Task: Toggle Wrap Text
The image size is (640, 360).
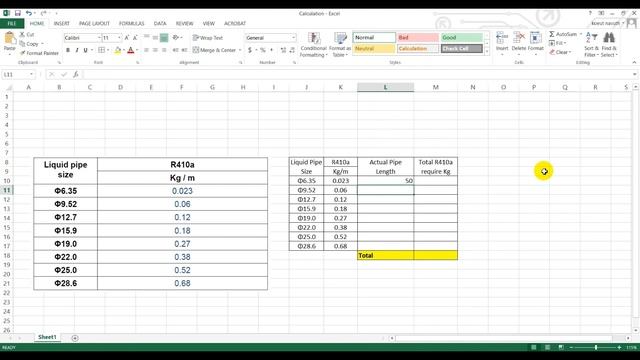Action: coord(208,38)
